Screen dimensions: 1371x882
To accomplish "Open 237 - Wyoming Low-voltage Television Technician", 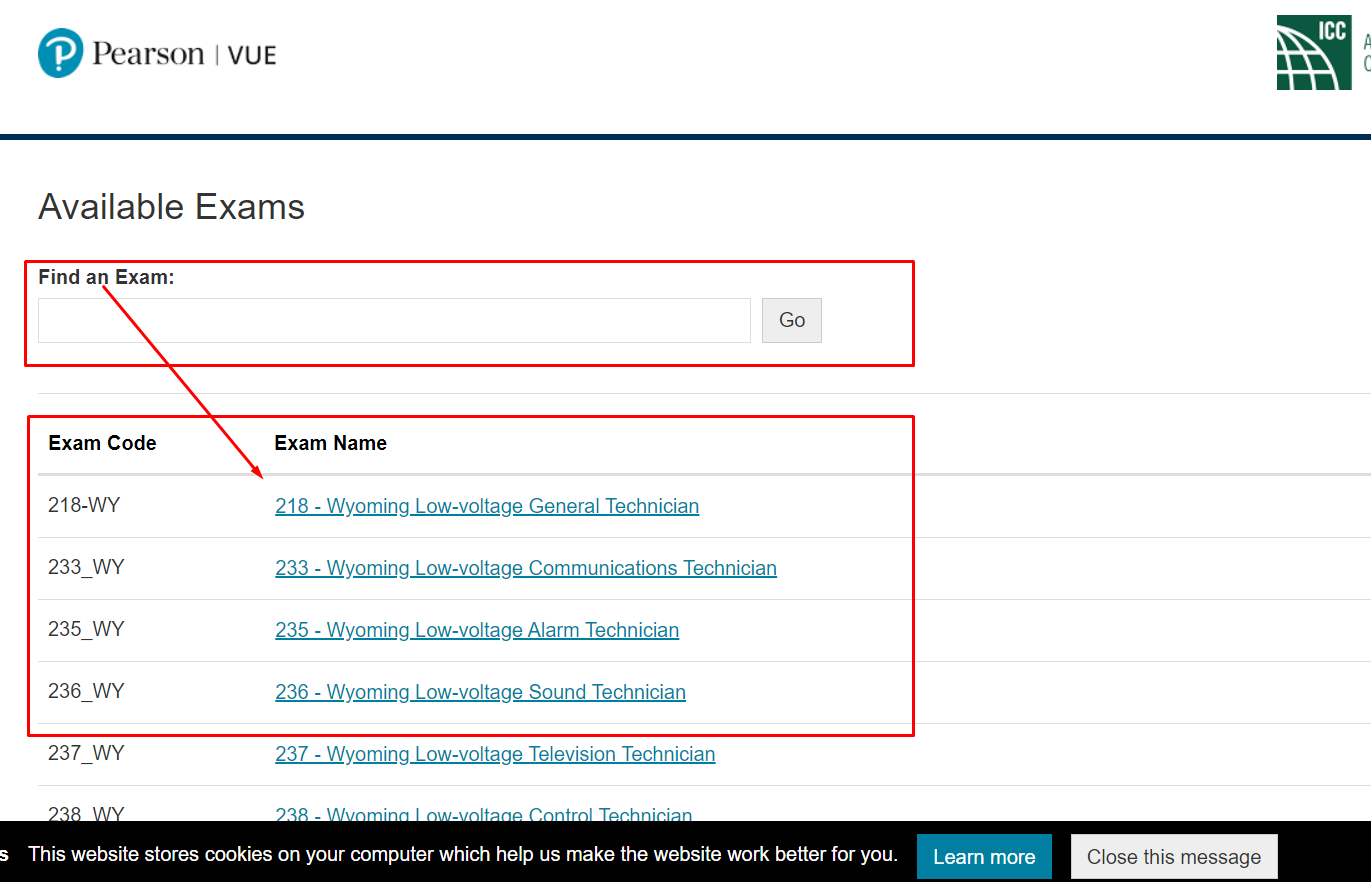I will (x=495, y=754).
